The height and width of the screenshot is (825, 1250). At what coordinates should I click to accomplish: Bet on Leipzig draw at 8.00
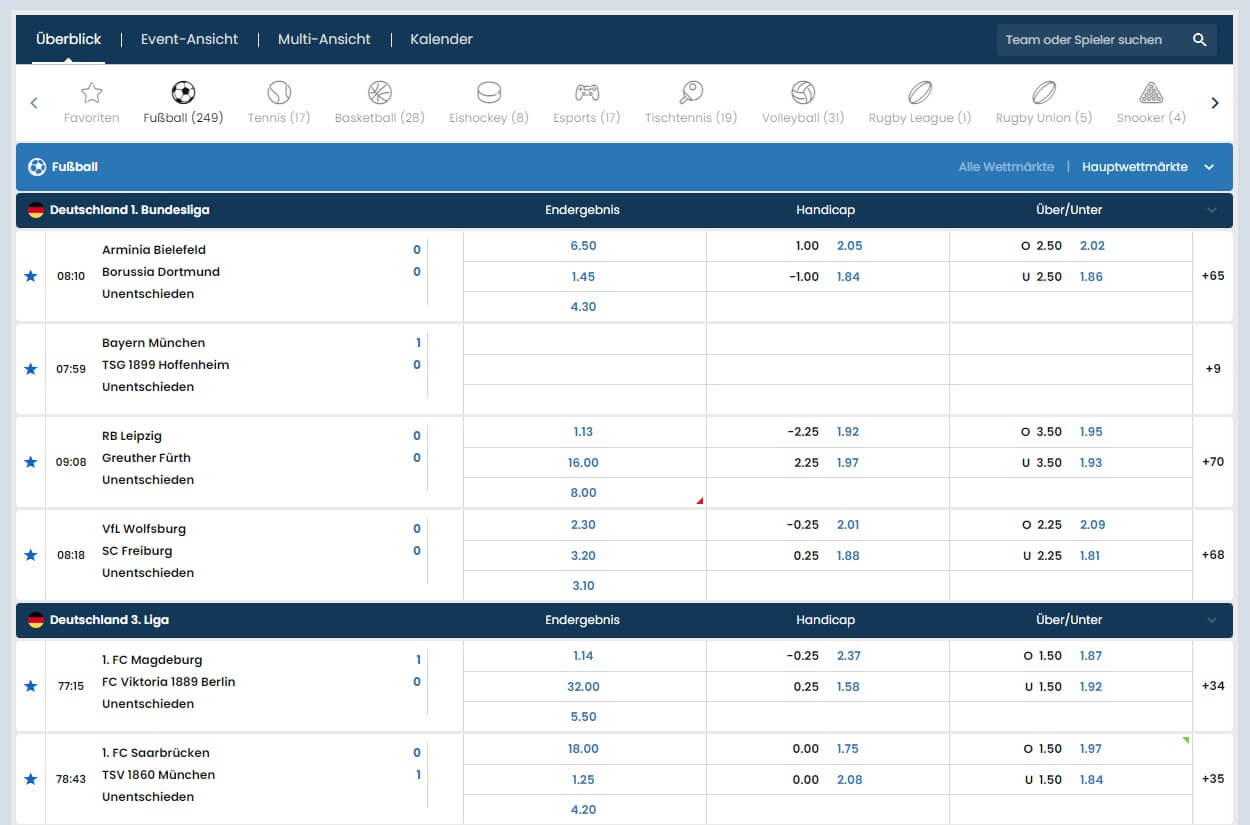pos(584,493)
